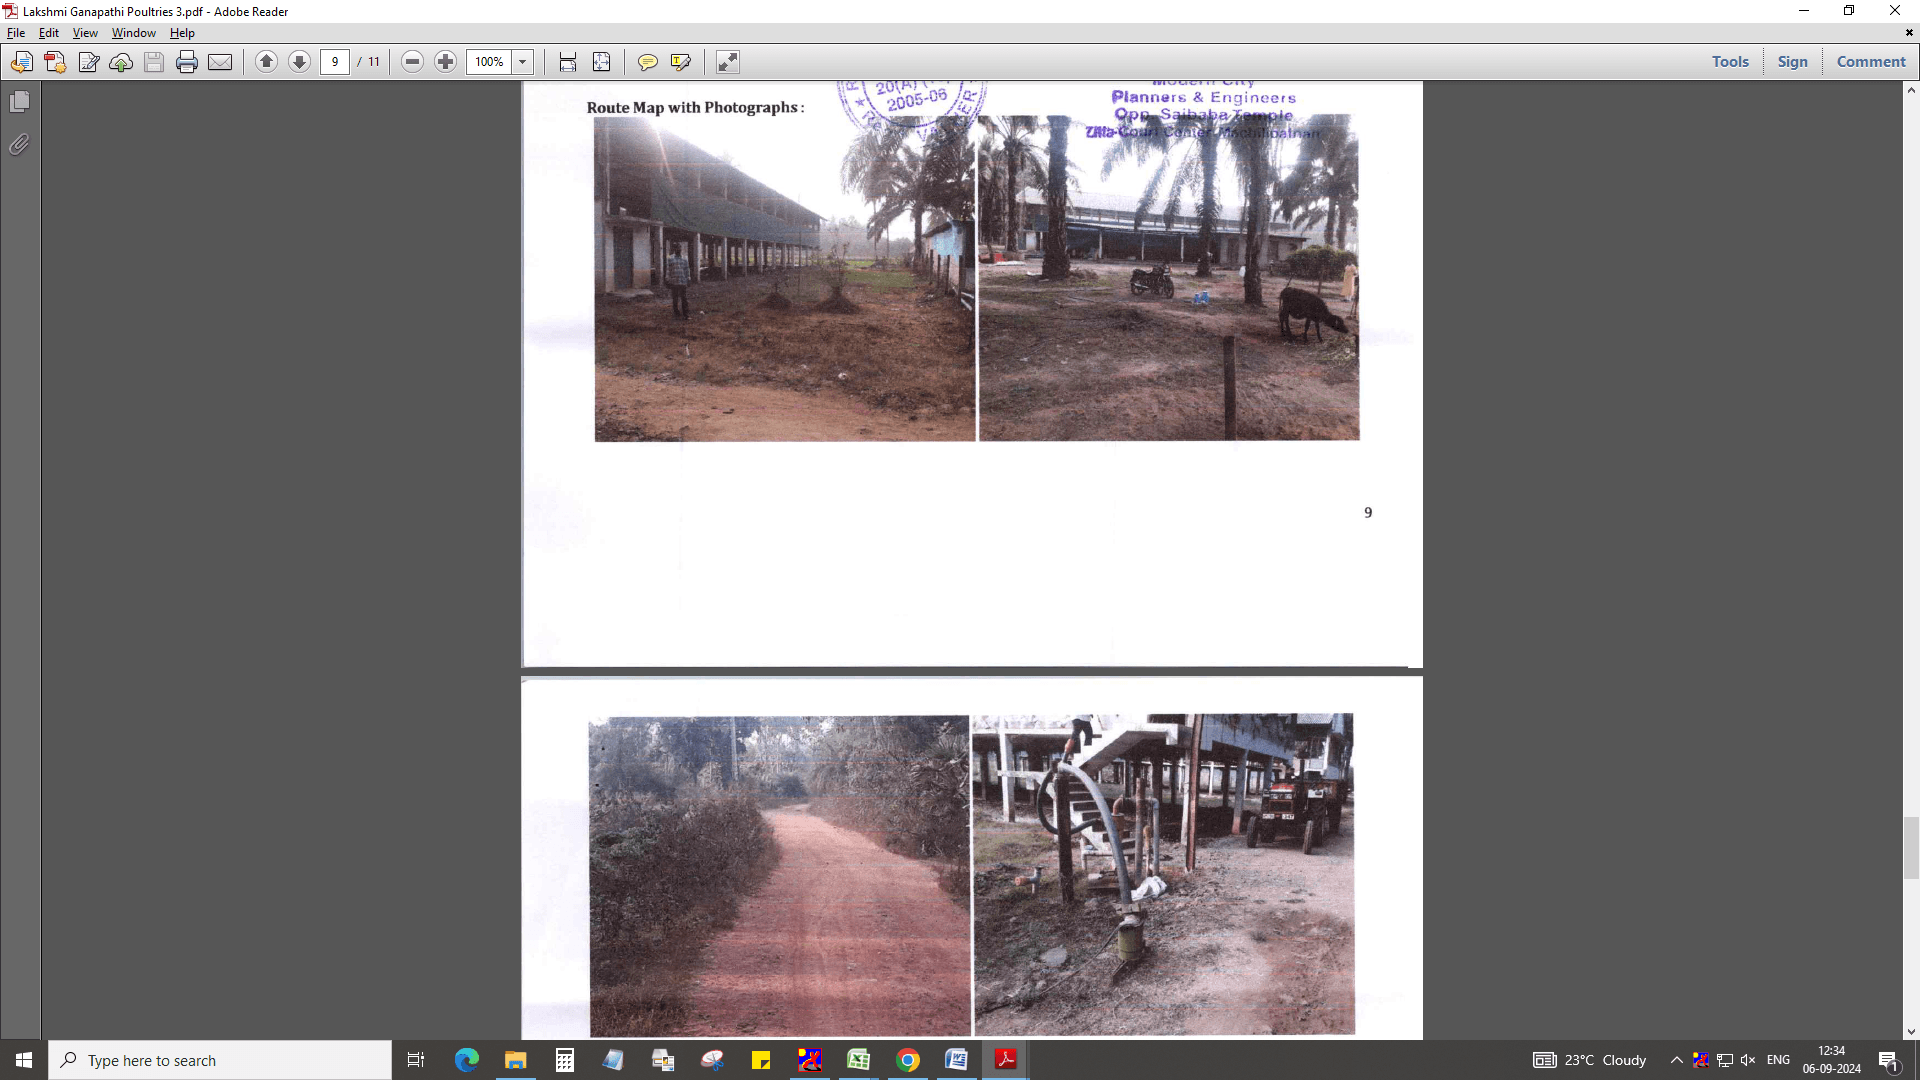Click the scrollbar down arrow
1920x1080 pixels.
[x=1911, y=1032]
